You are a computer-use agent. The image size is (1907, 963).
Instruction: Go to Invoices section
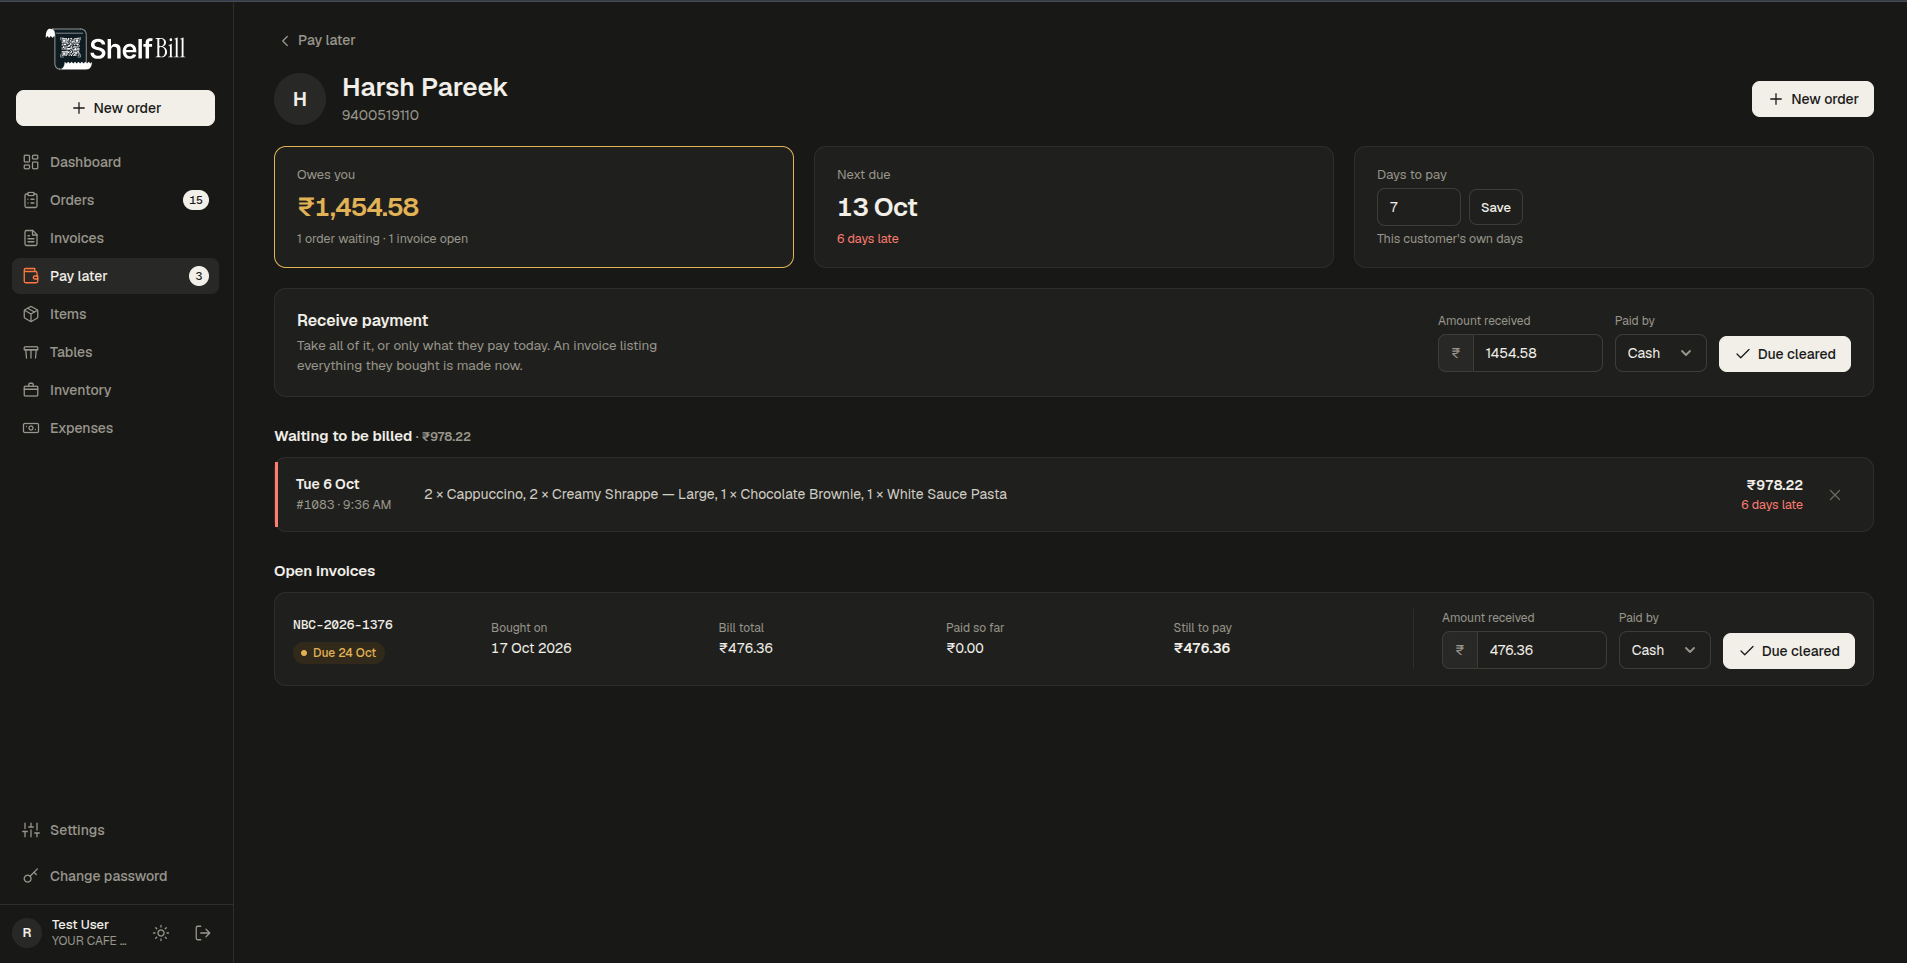pyautogui.click(x=115, y=238)
